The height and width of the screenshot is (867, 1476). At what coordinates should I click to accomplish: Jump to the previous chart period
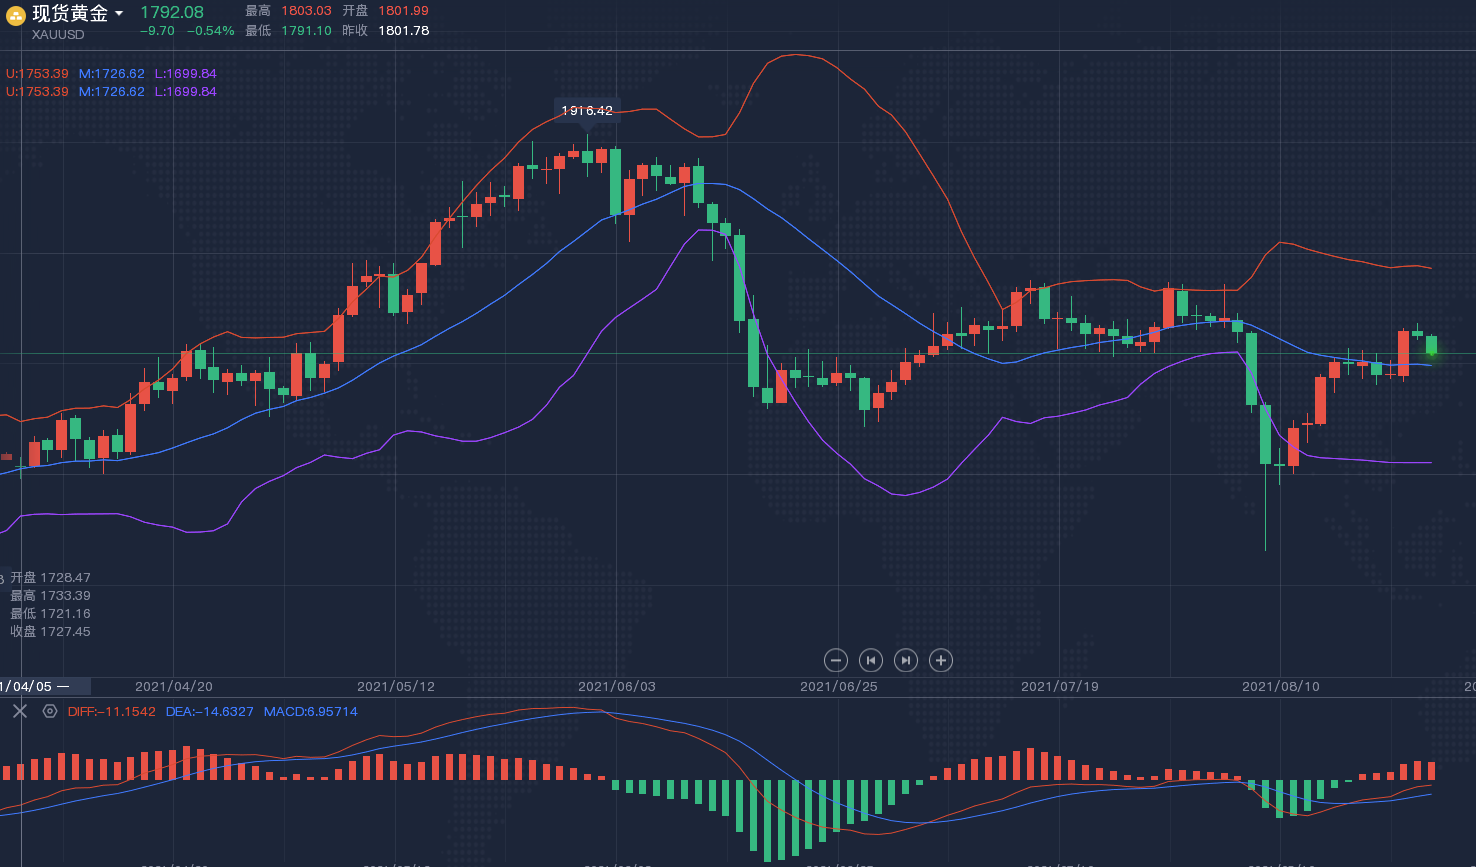[871, 660]
